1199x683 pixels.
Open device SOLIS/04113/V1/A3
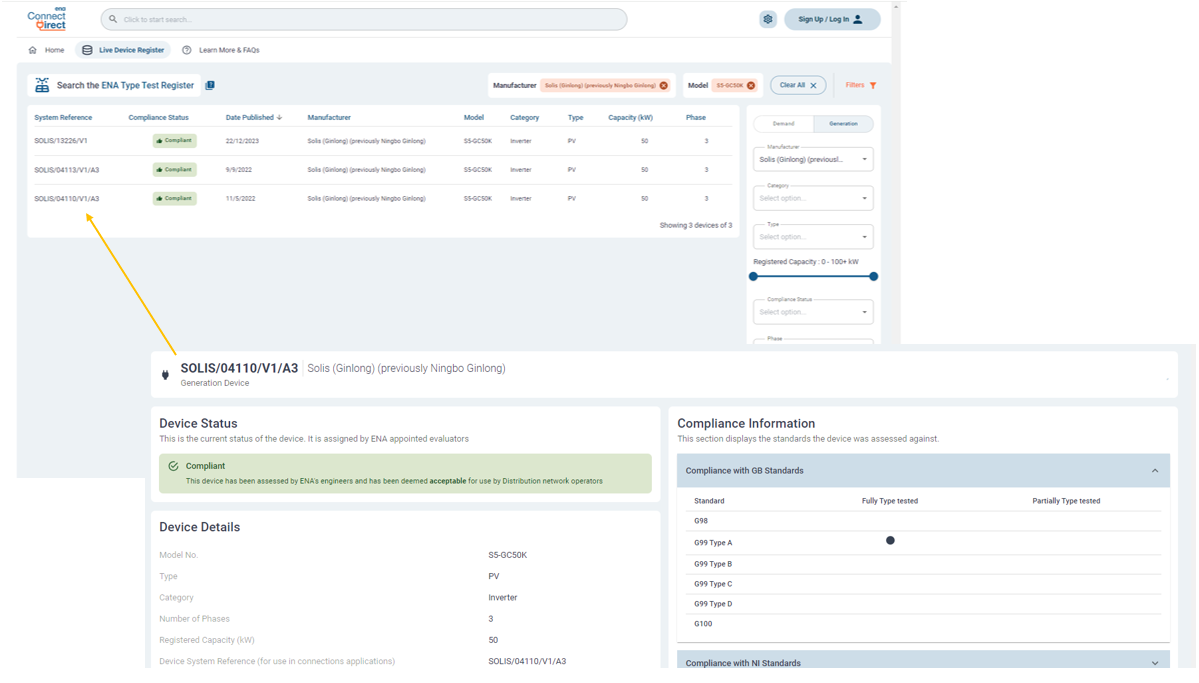pyautogui.click(x=67, y=170)
